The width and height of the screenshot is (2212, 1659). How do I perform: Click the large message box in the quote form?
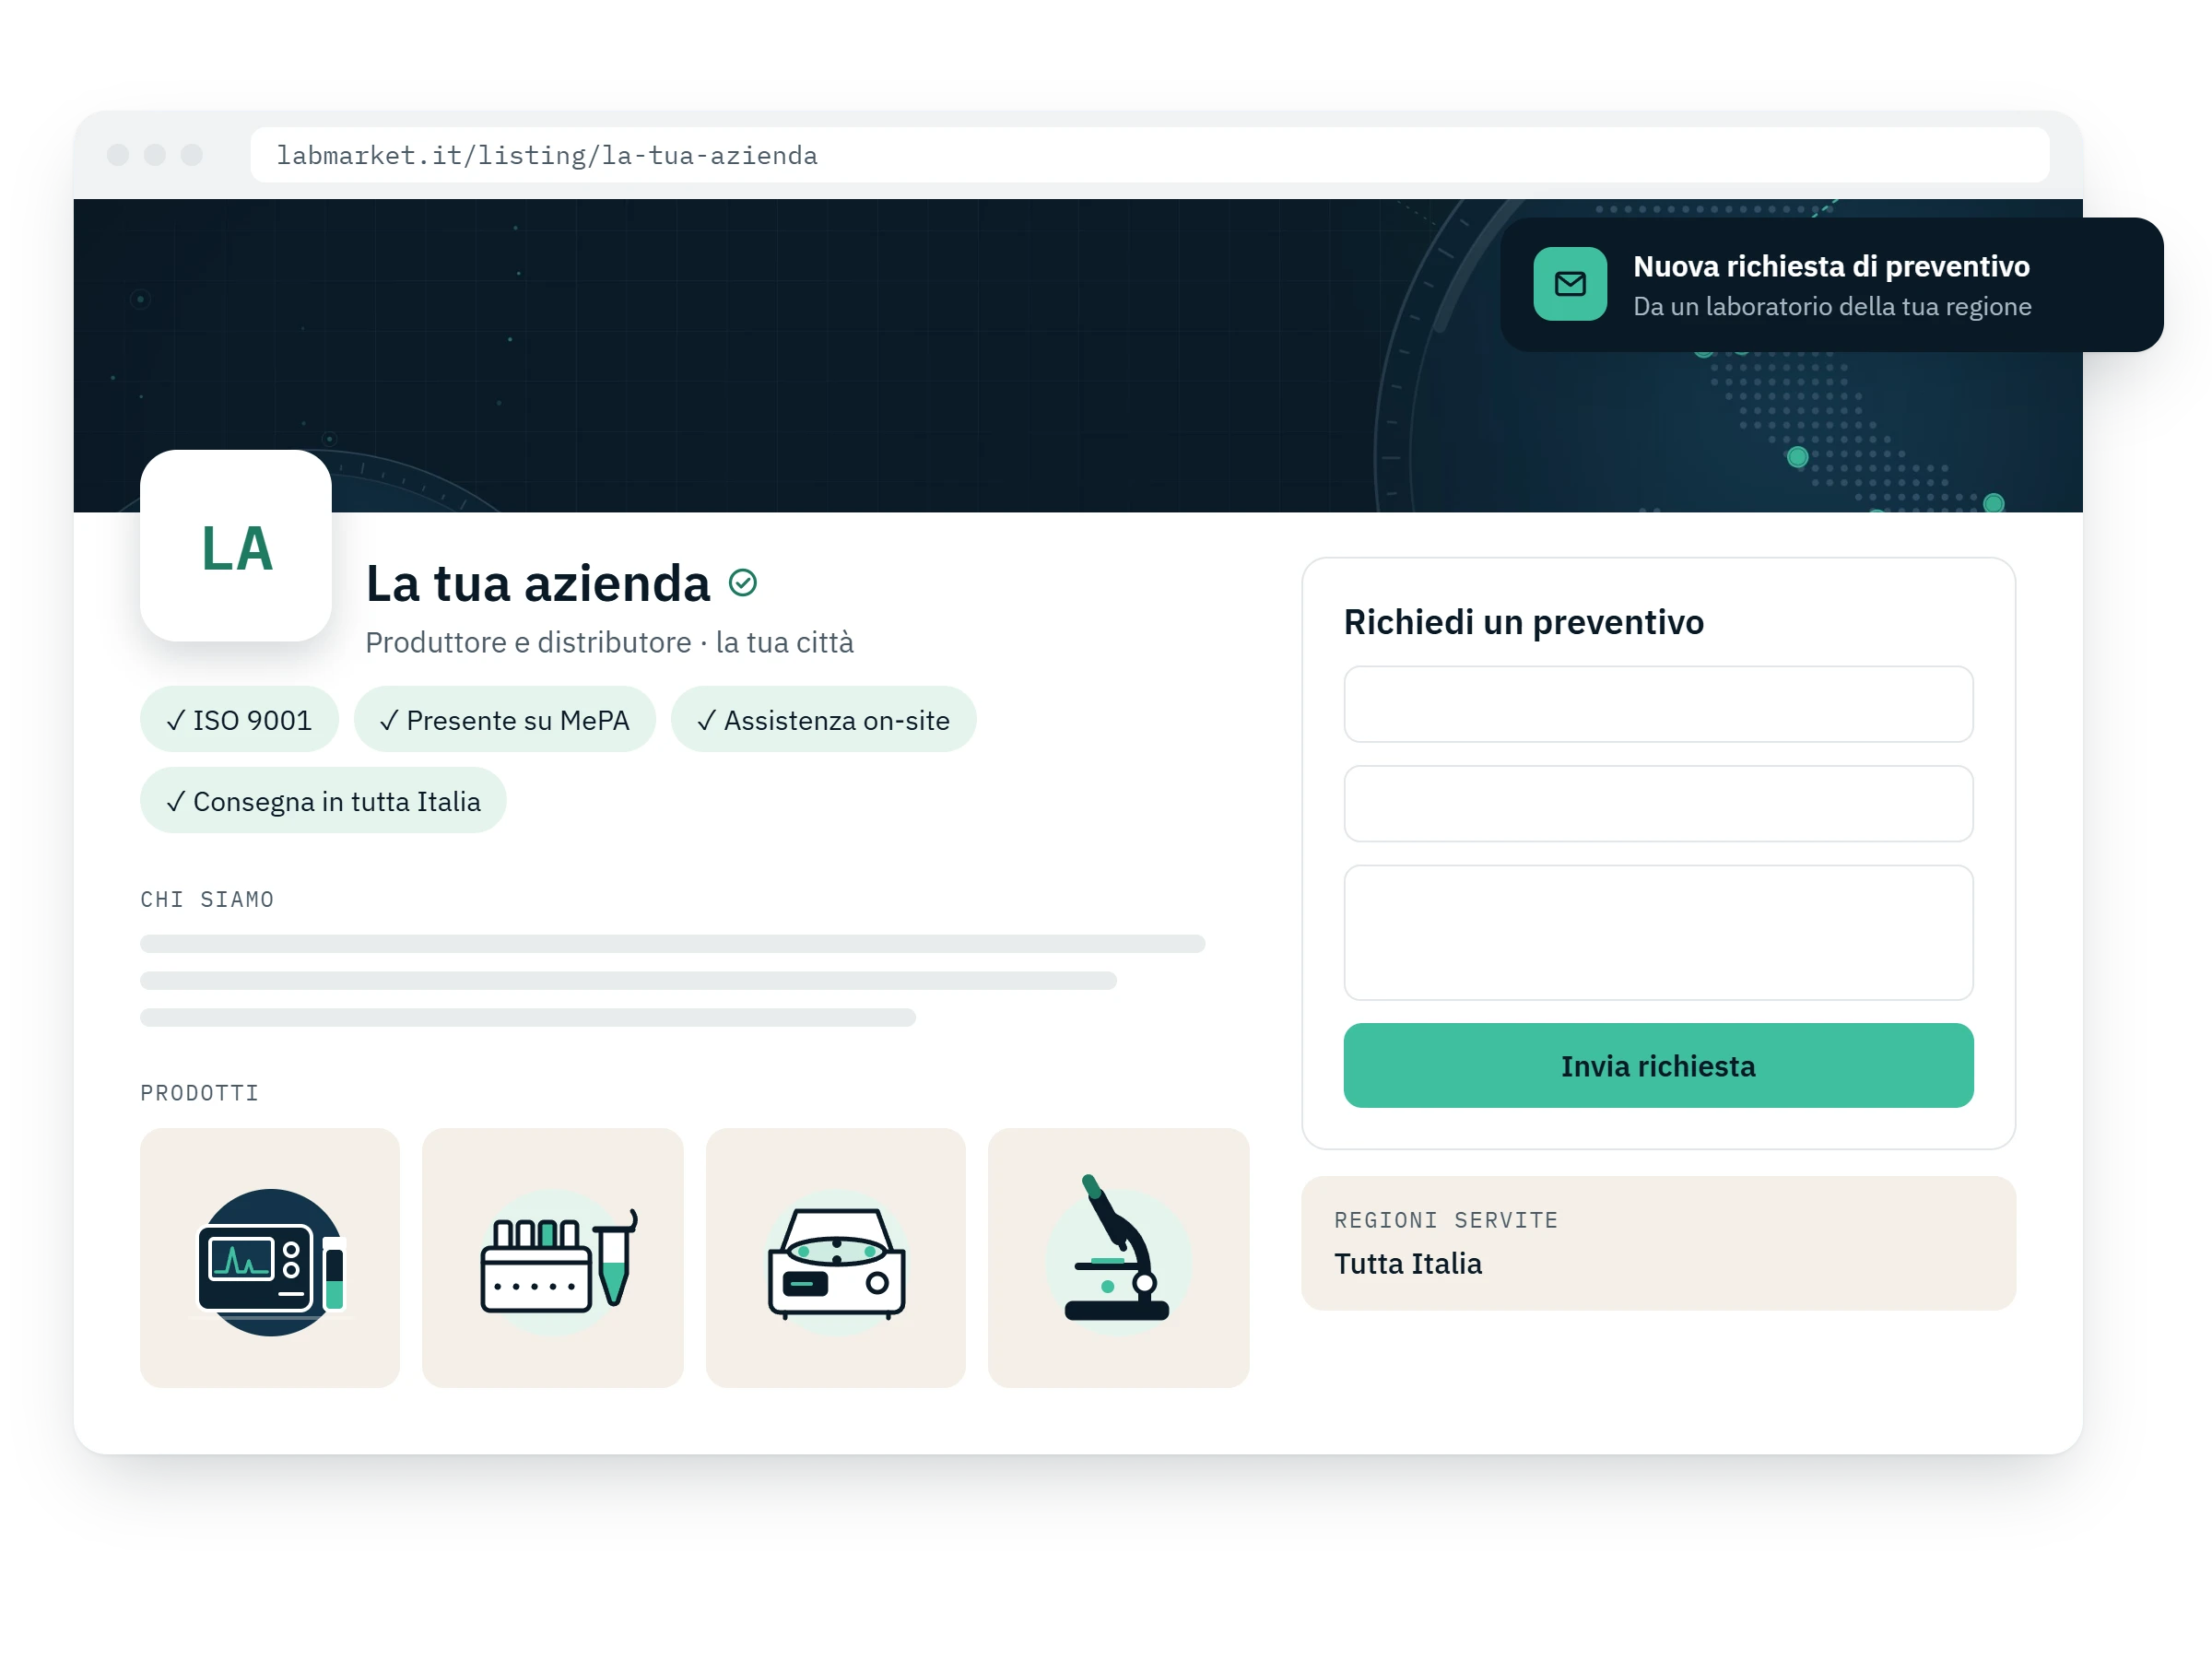click(1658, 933)
